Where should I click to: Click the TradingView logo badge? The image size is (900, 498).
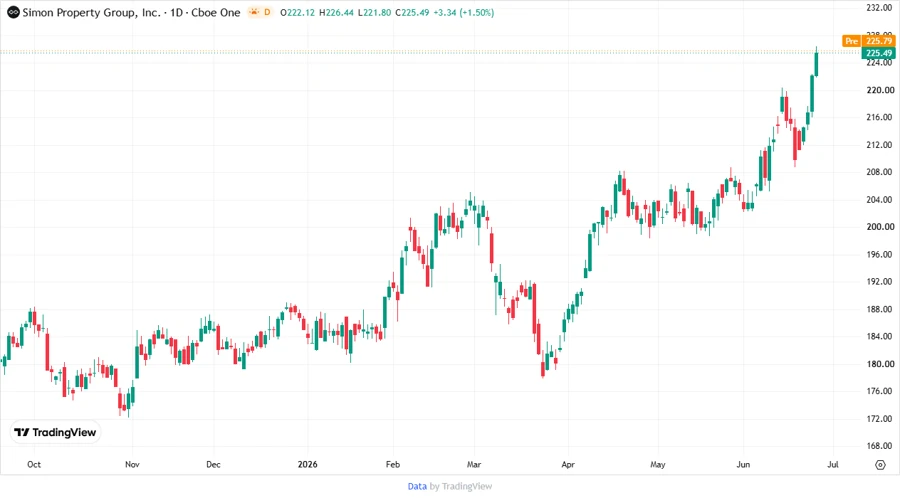[55, 432]
